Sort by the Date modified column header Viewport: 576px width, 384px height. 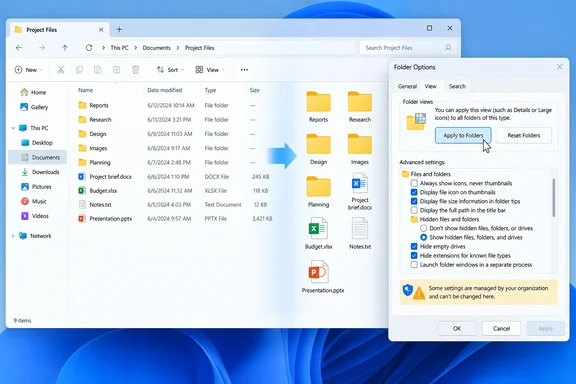point(165,90)
